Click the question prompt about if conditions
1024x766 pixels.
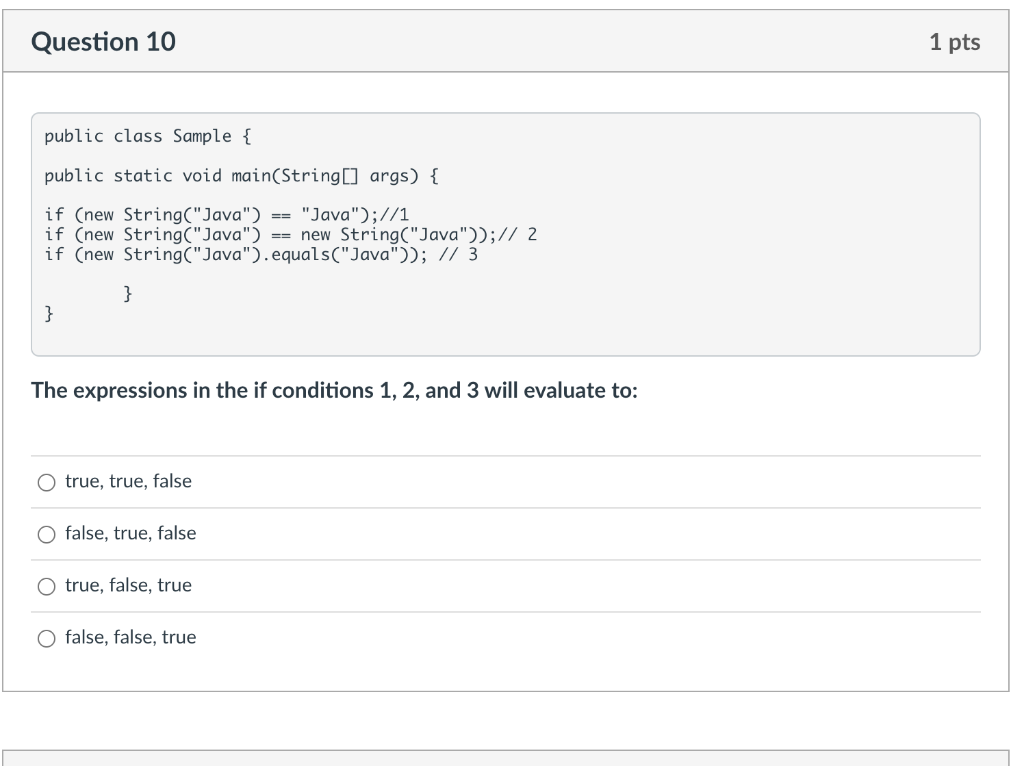[334, 391]
